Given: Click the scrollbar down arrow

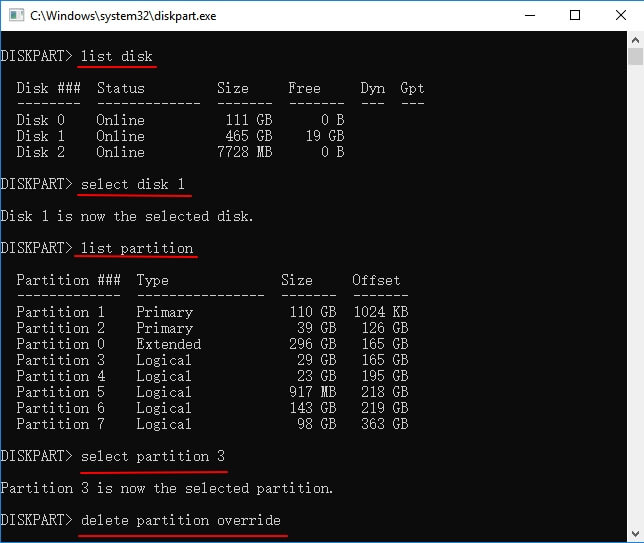Looking at the screenshot, I should pos(635,535).
